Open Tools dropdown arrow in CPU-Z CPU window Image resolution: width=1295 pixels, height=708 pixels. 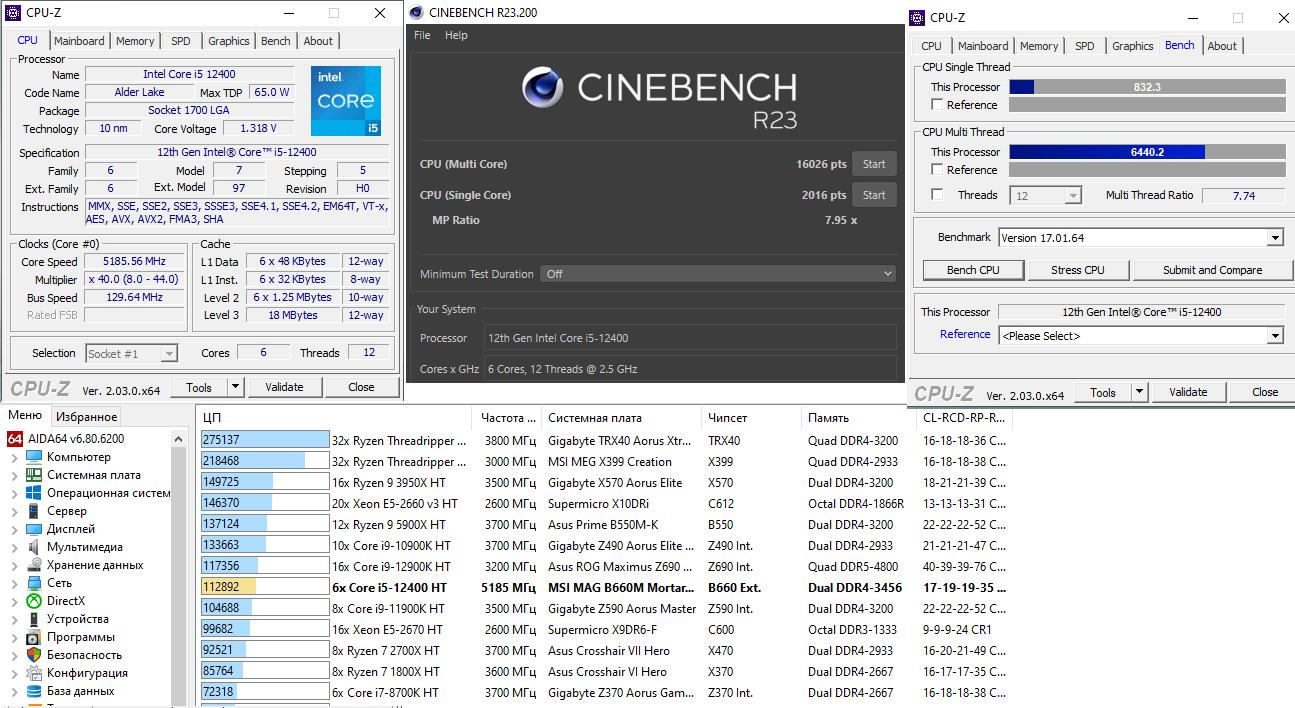(235, 388)
